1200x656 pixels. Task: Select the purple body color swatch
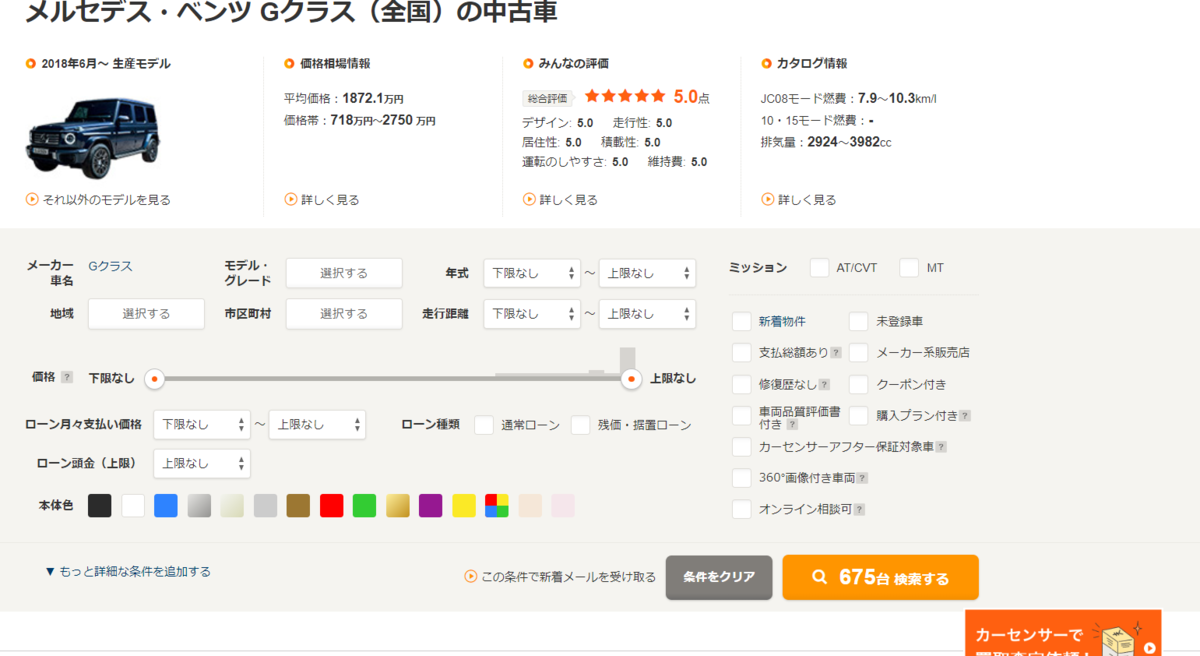[x=431, y=506]
